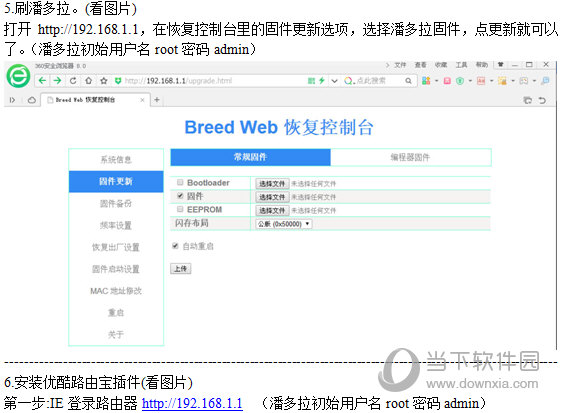Open 固件备份 in the sidebar
The height and width of the screenshot is (413, 563).
click(116, 204)
